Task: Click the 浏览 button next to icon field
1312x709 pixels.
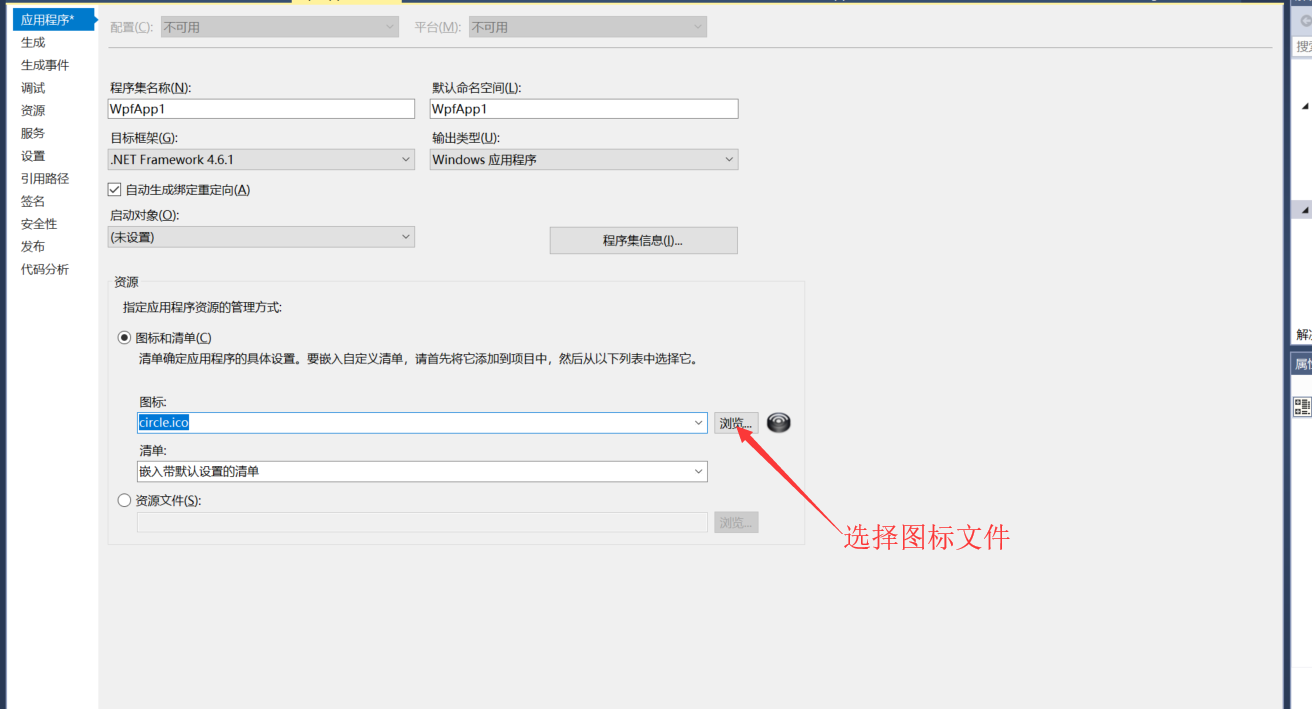Action: (x=736, y=422)
